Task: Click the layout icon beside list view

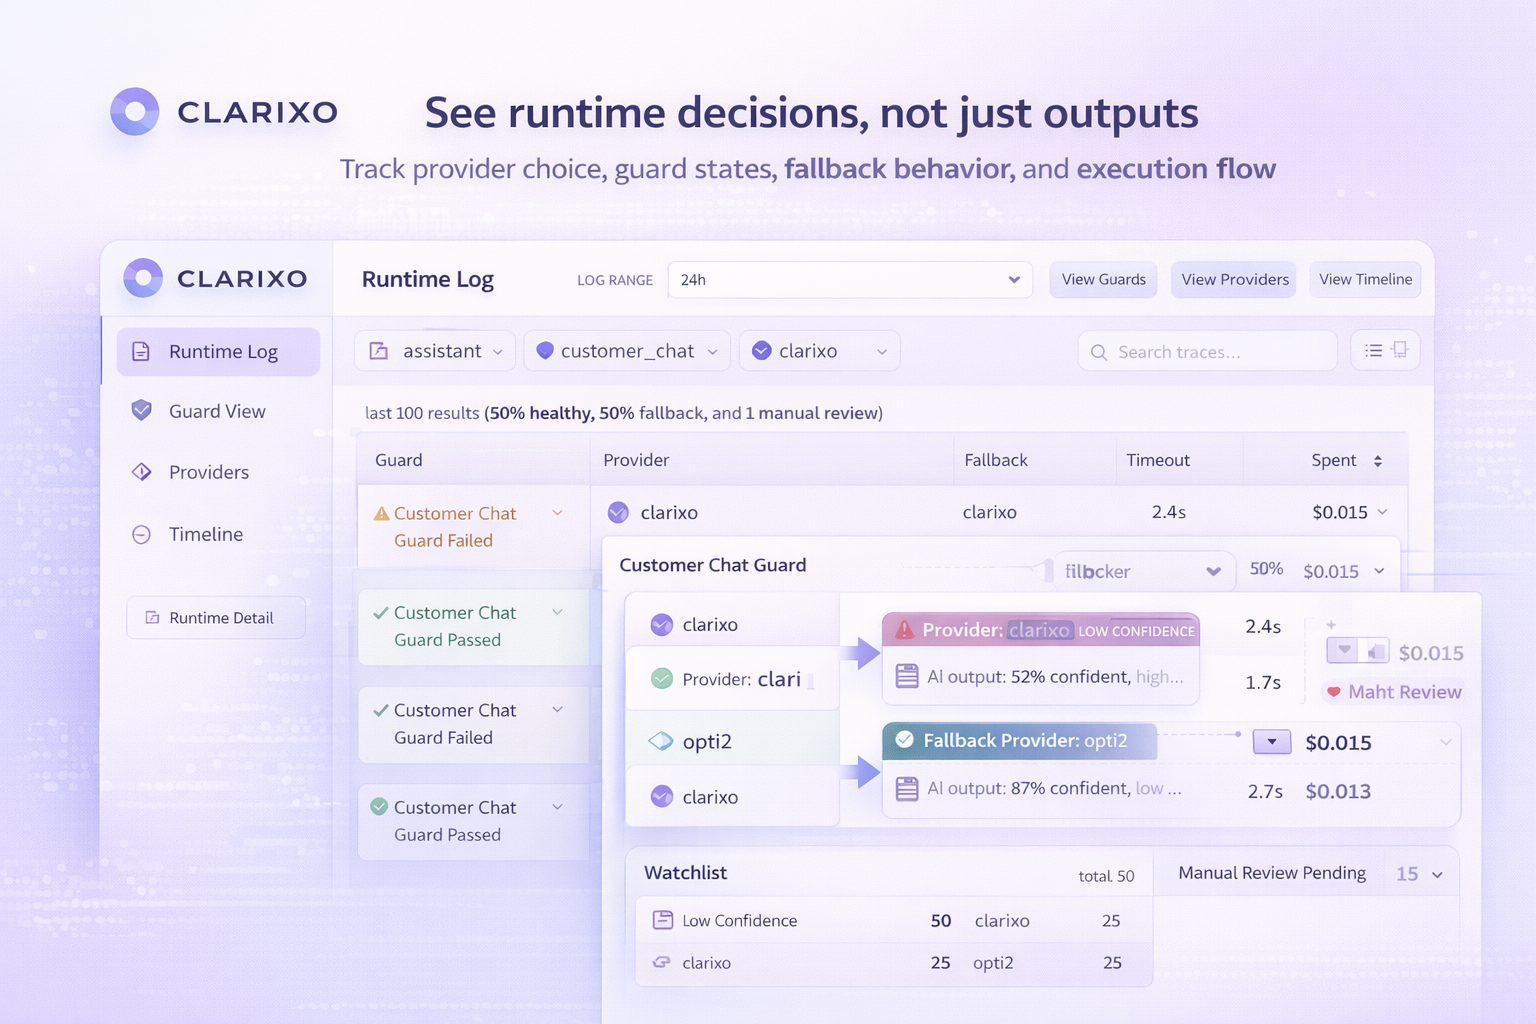Action: tap(1400, 350)
